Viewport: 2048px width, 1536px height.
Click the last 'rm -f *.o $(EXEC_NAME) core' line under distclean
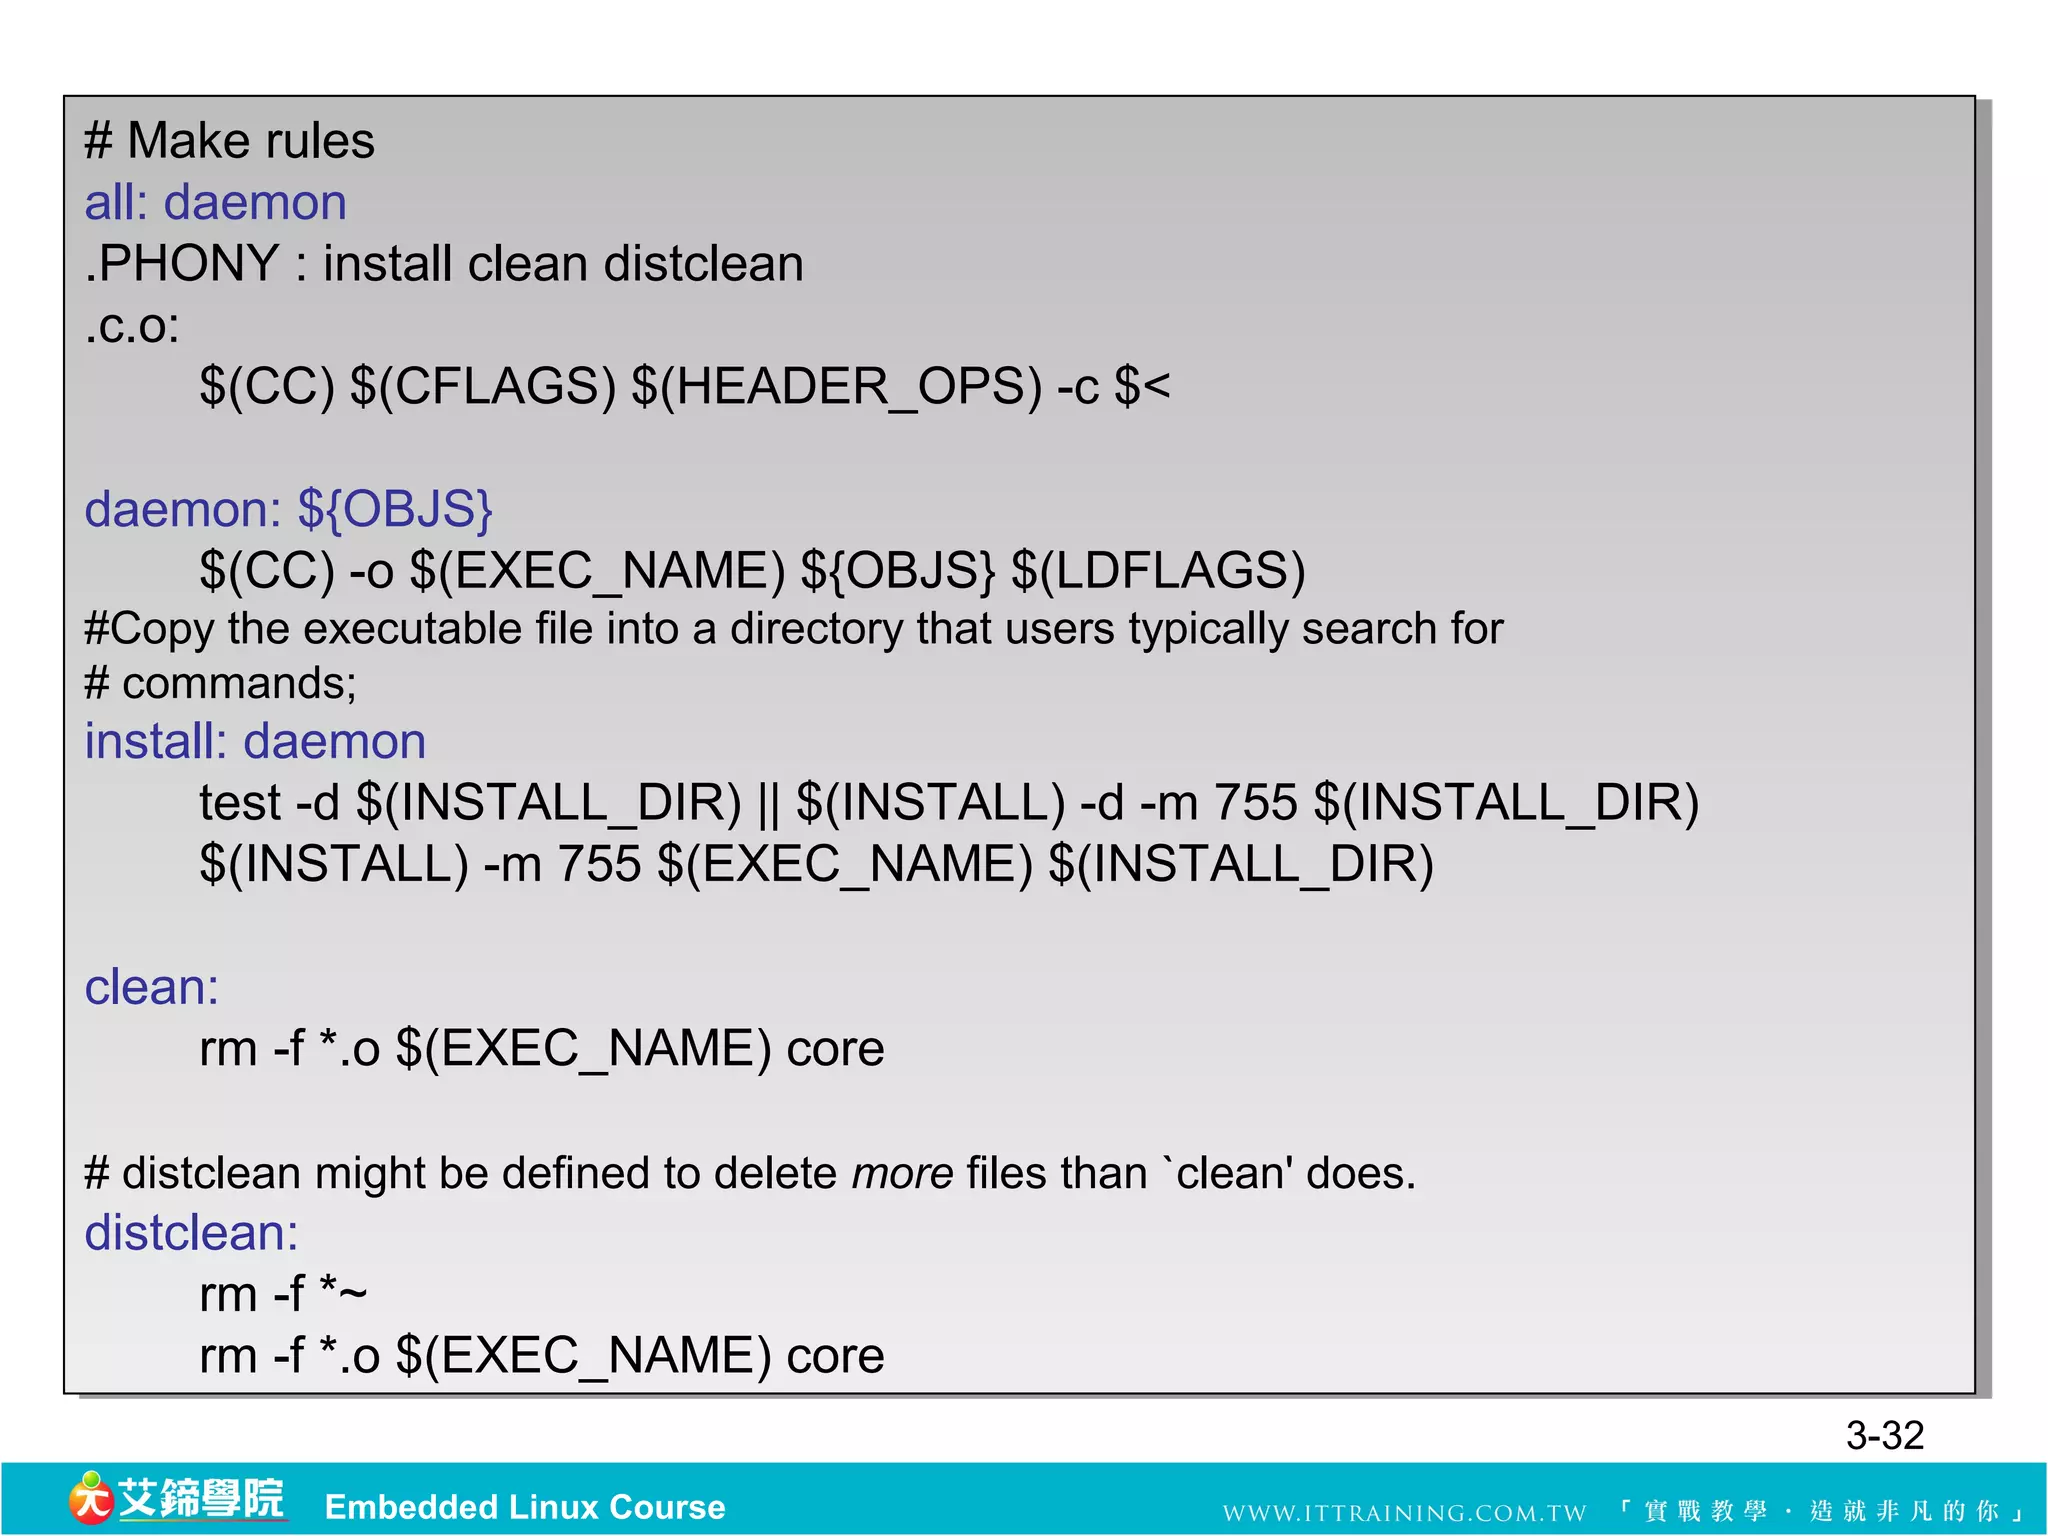(541, 1356)
